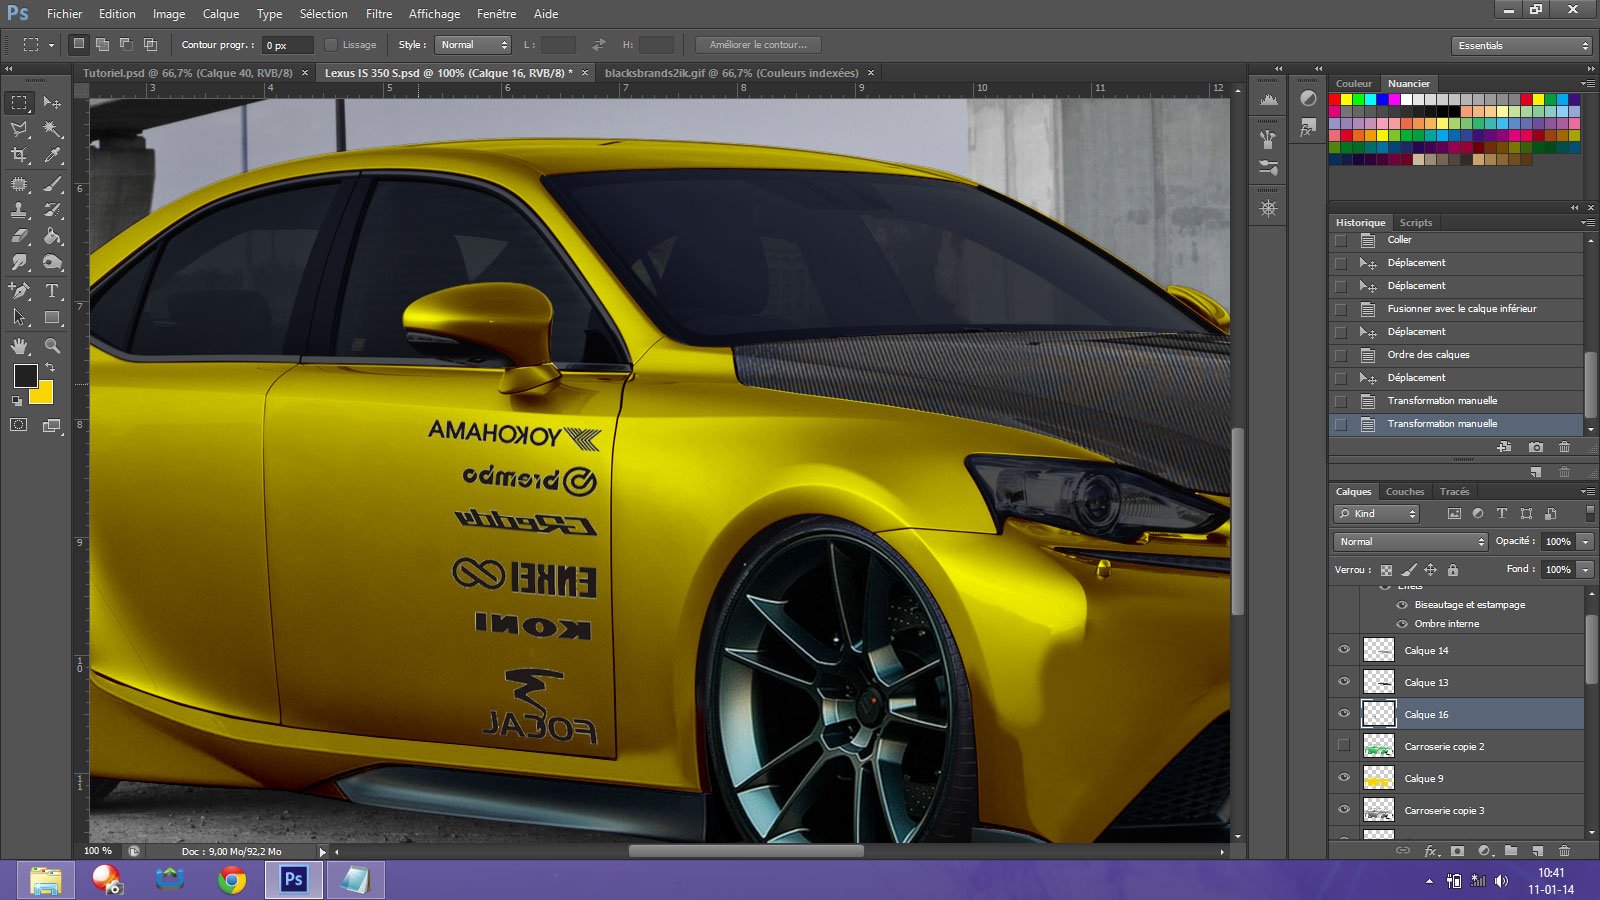
Task: Open the Style dropdown set to Normal
Action: click(x=473, y=45)
